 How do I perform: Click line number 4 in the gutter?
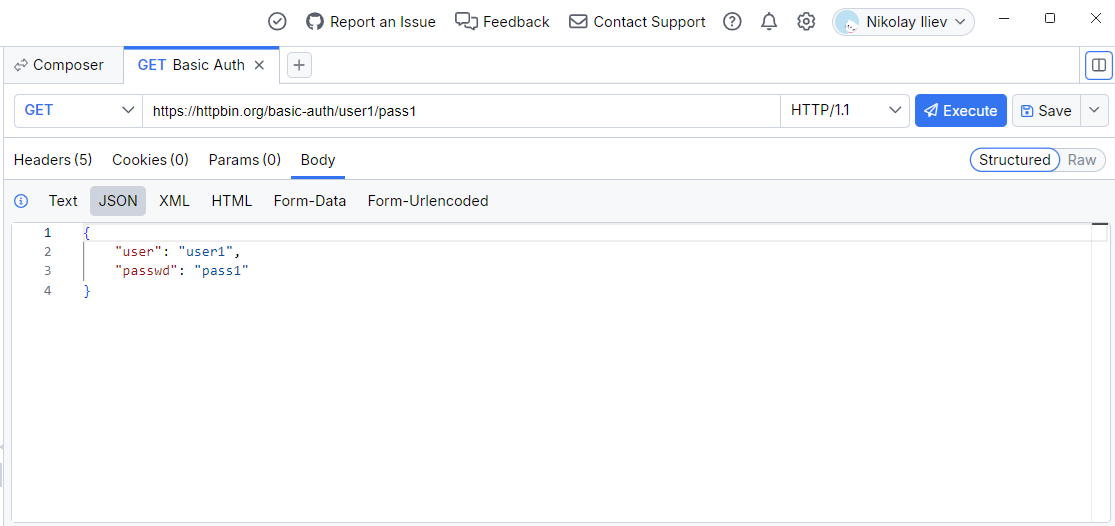48,290
